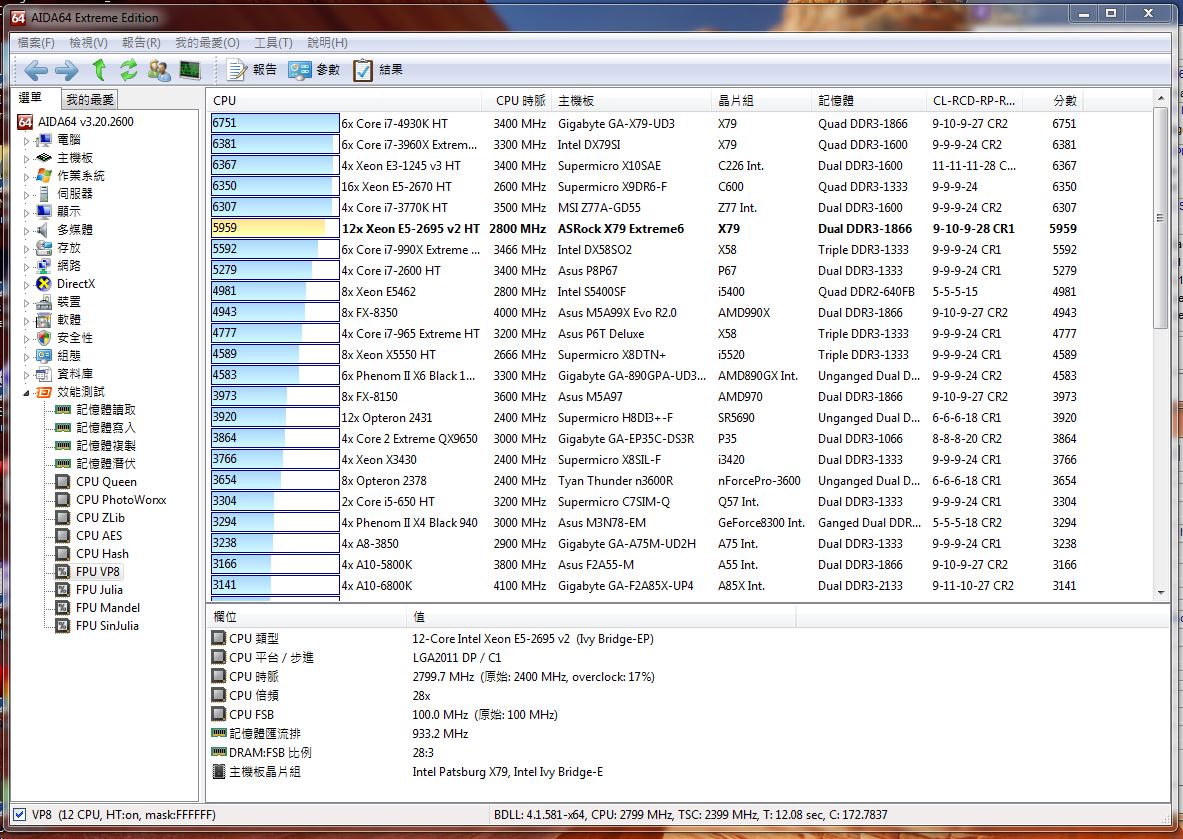This screenshot has width=1183, height=839.
Task: Expand the 組態 tree node arrow
Action: 26,357
